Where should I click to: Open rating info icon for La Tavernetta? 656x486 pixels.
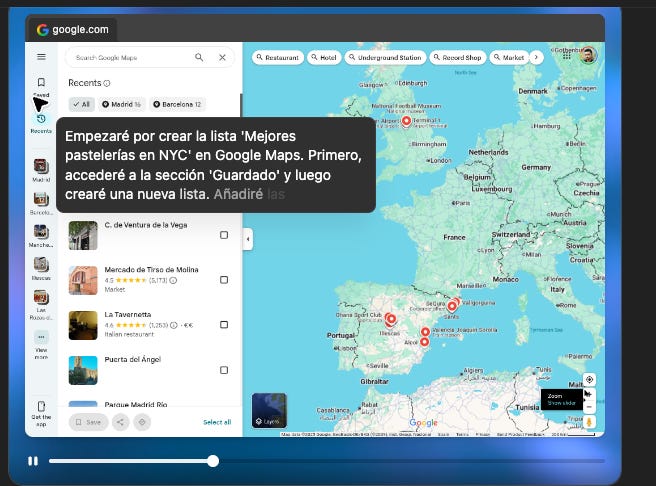pos(174,325)
